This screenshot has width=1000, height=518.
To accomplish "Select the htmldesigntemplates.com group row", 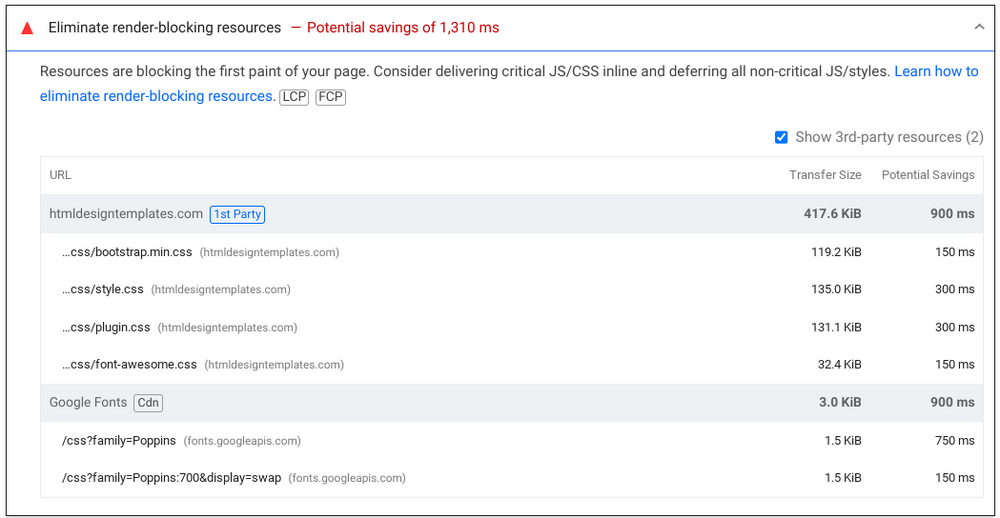I will pyautogui.click(x=125, y=214).
